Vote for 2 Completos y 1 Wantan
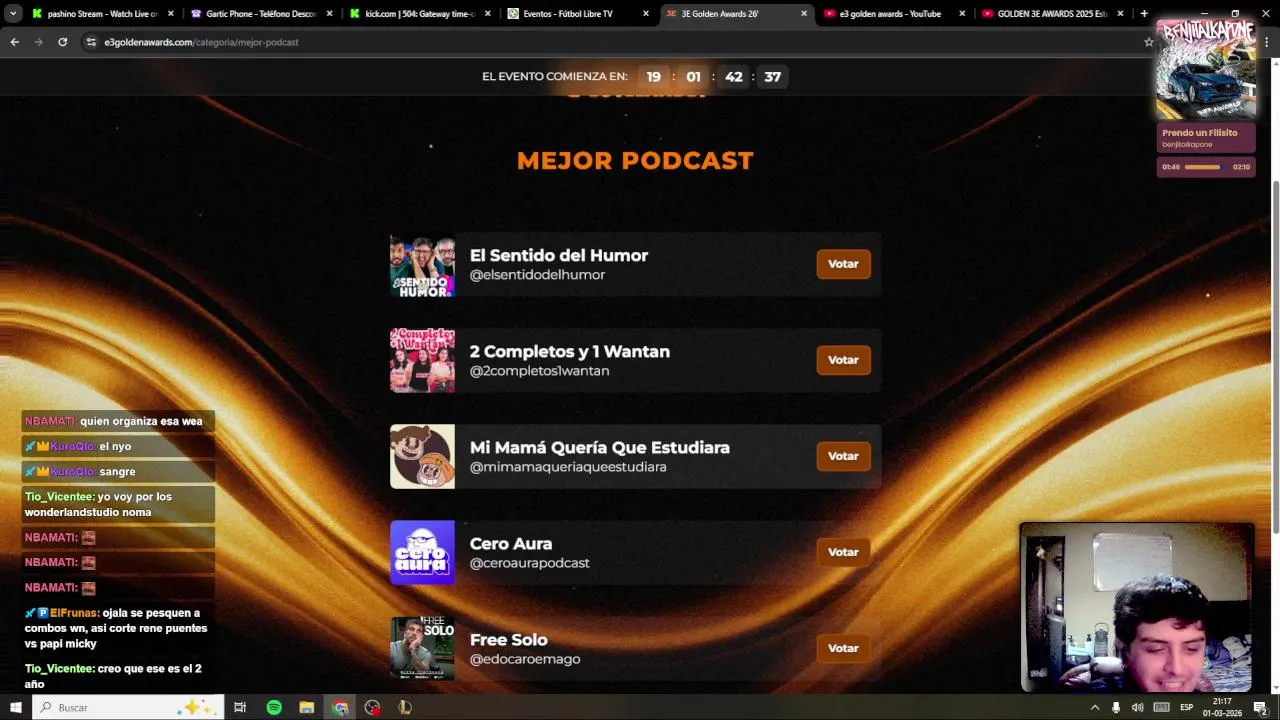Screen dimensions: 1280x720 [x=843, y=360]
